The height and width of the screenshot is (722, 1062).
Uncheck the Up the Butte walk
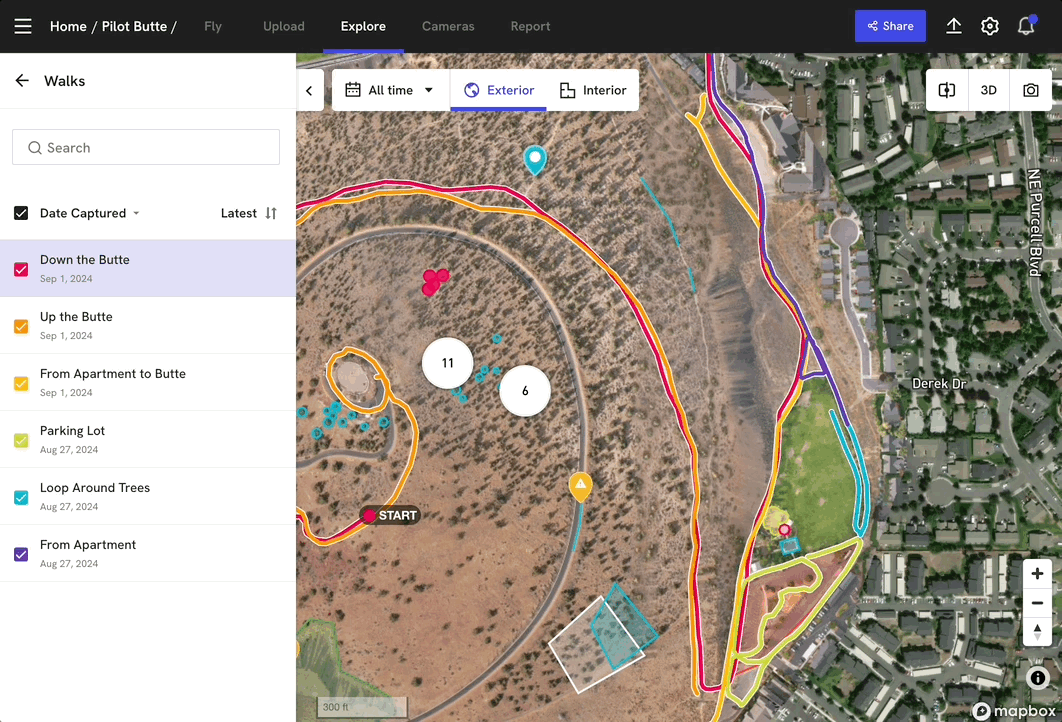coord(21,326)
